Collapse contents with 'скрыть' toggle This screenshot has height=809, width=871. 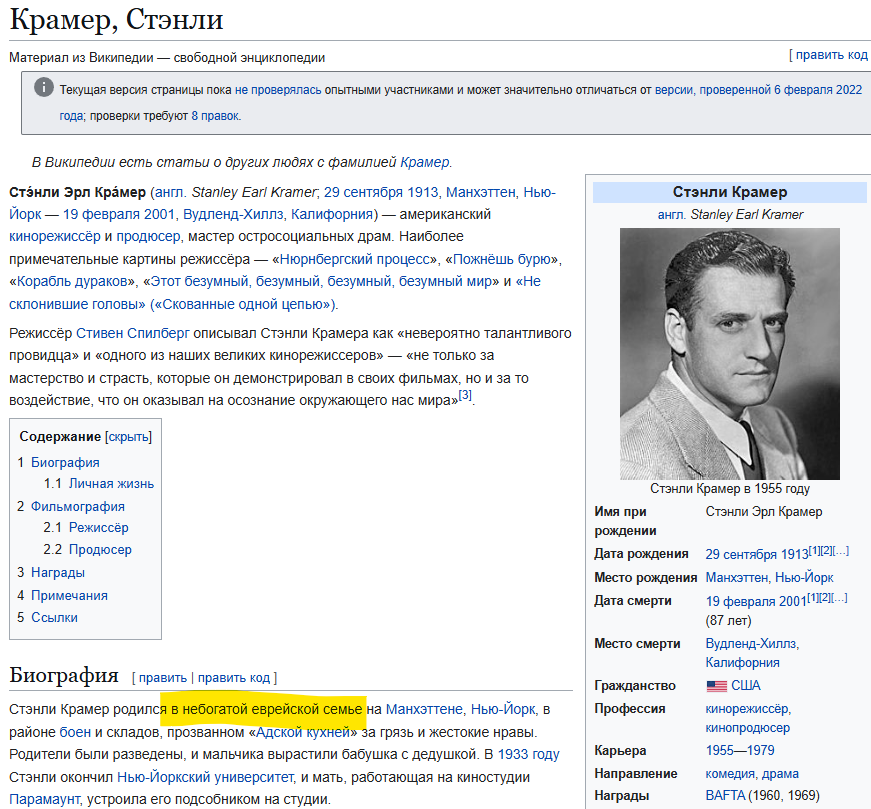pyautogui.click(x=128, y=437)
